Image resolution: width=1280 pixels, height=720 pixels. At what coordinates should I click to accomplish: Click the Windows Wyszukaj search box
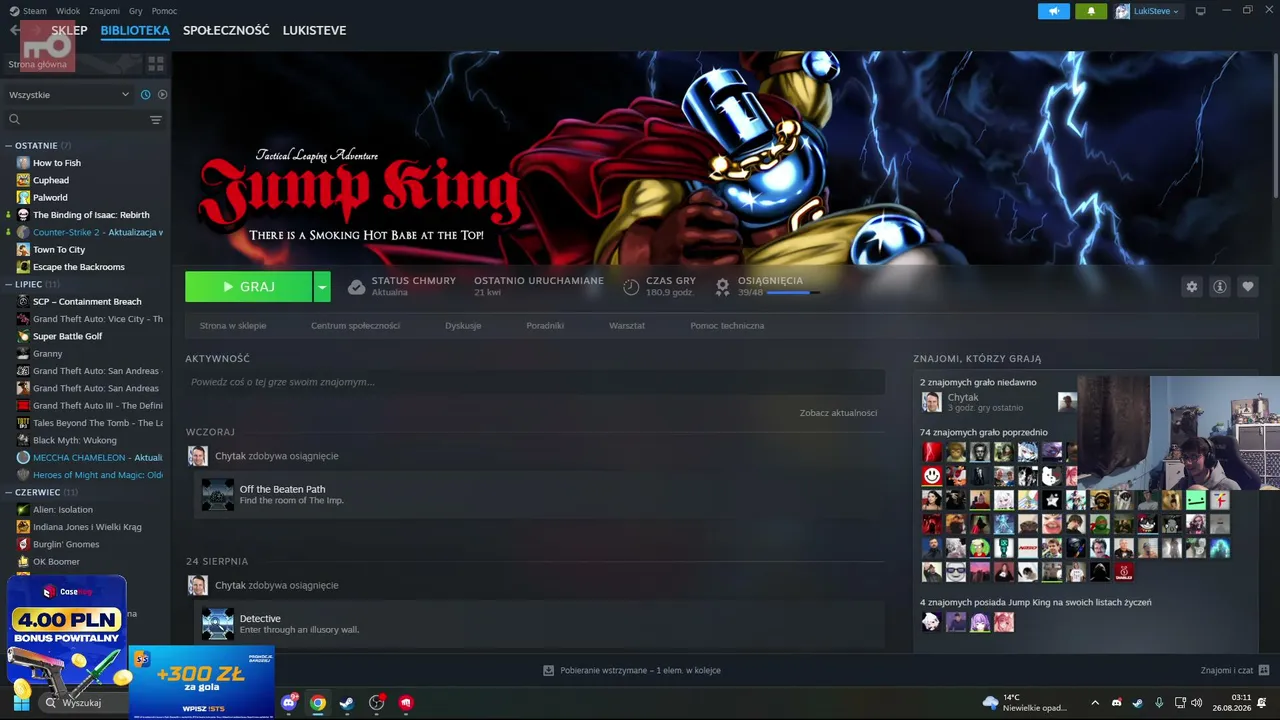[85, 702]
